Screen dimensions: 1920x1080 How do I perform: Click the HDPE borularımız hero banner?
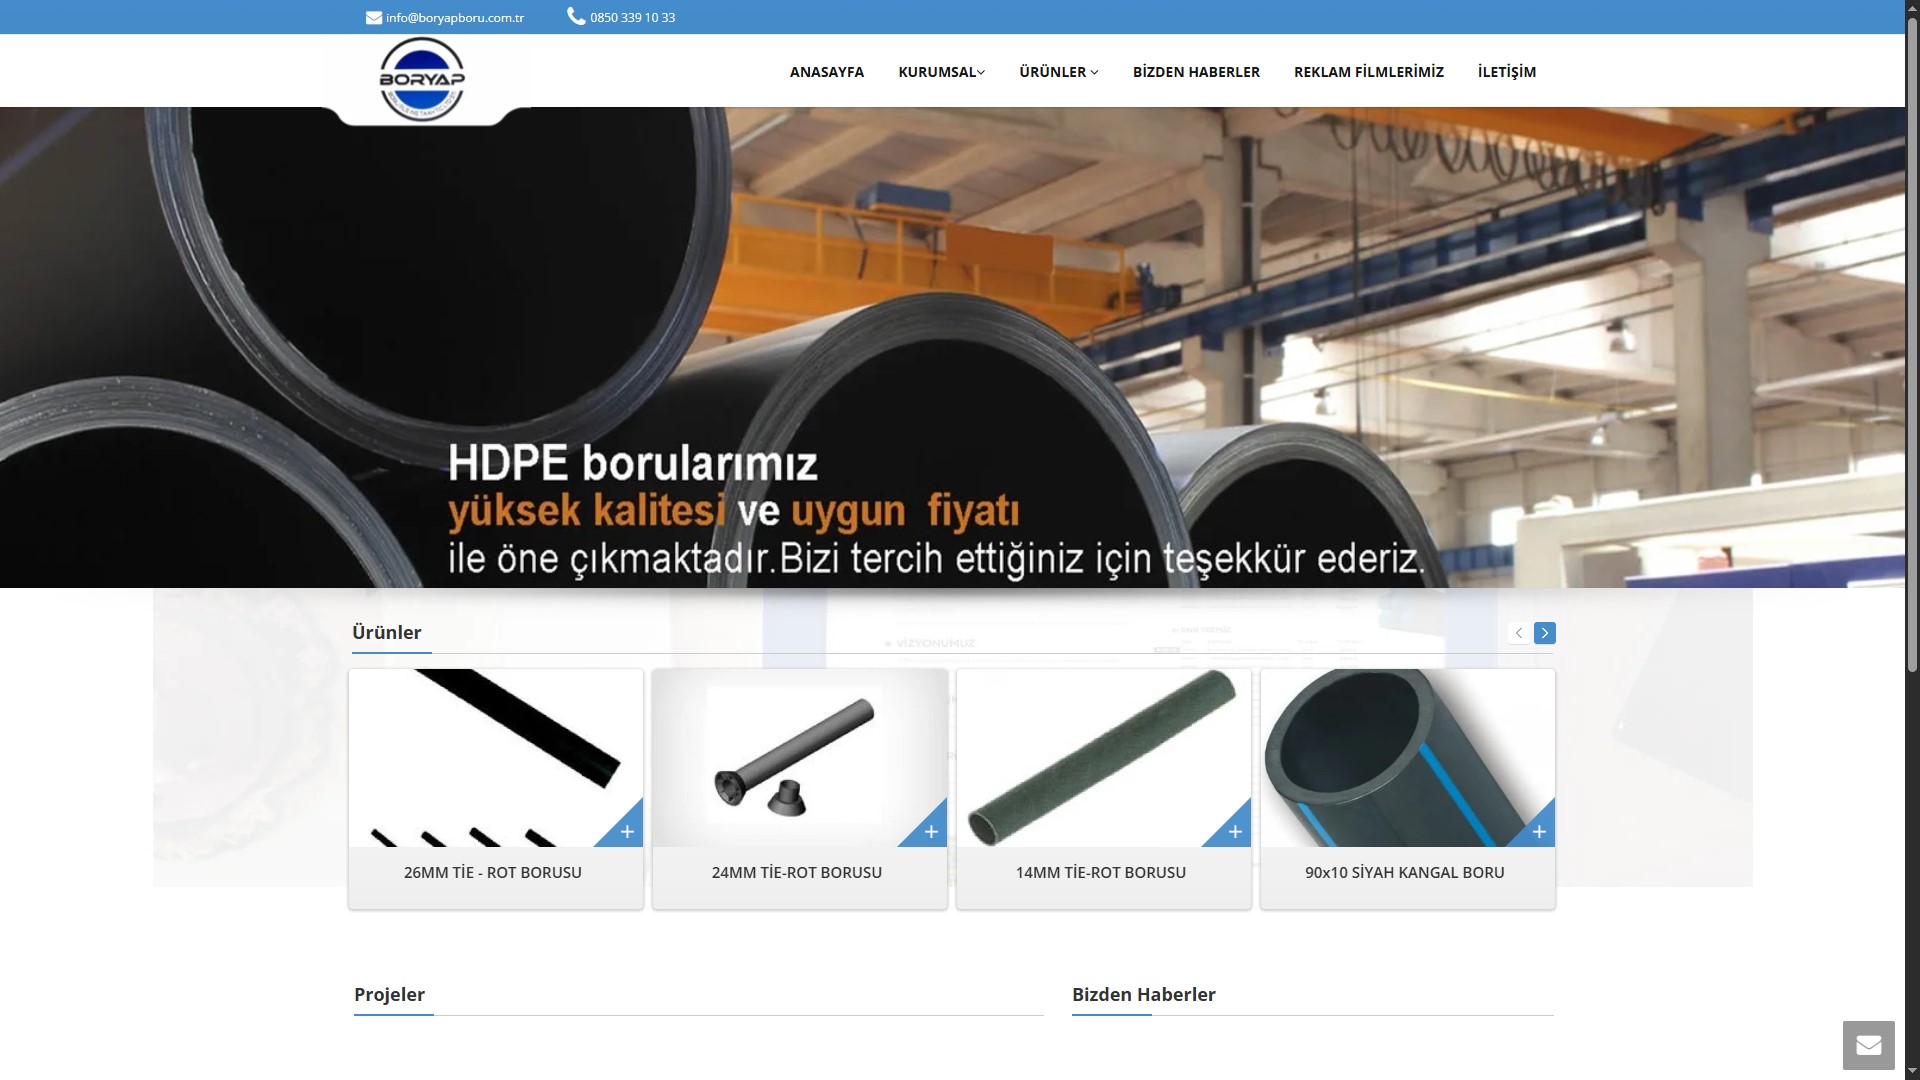pos(952,347)
